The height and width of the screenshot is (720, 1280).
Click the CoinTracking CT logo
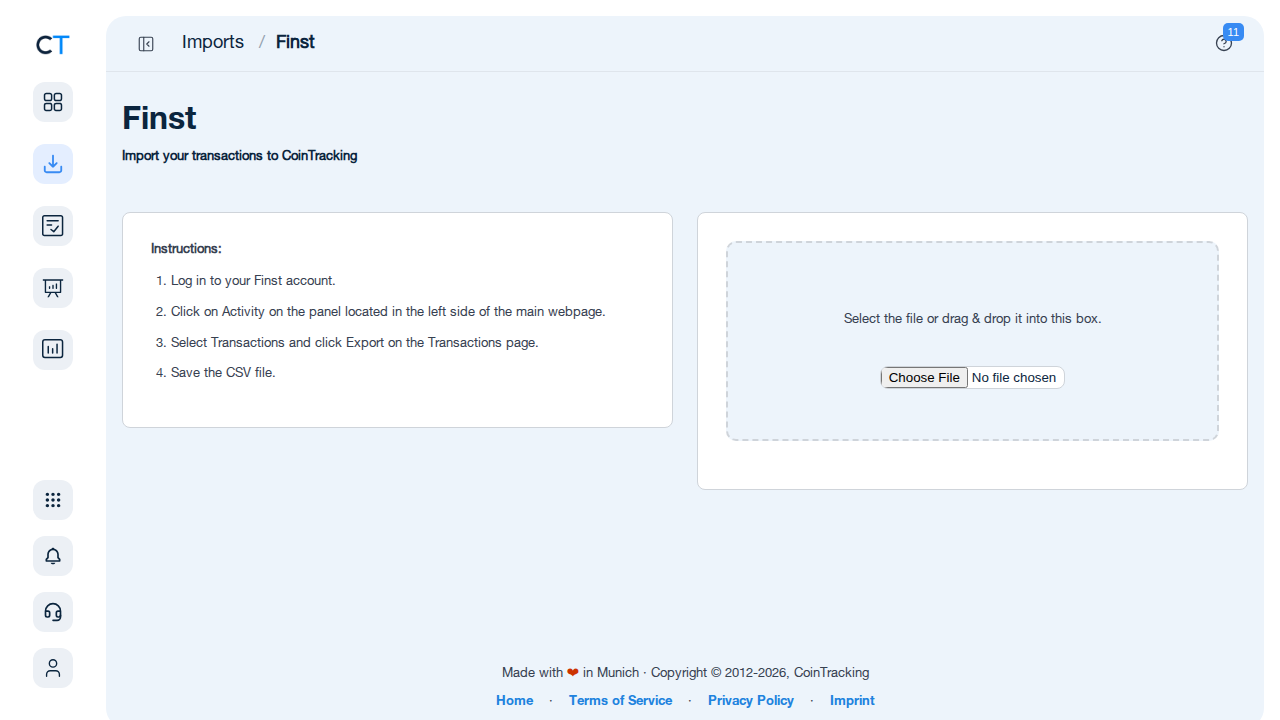(x=52, y=45)
